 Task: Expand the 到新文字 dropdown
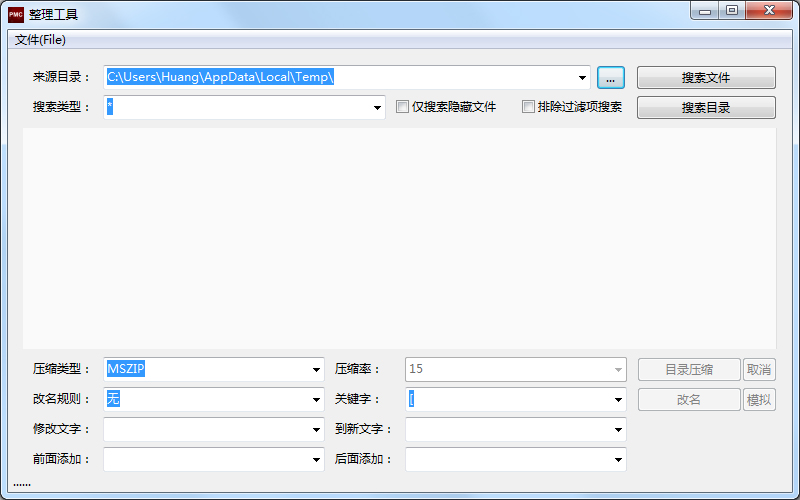tap(618, 430)
